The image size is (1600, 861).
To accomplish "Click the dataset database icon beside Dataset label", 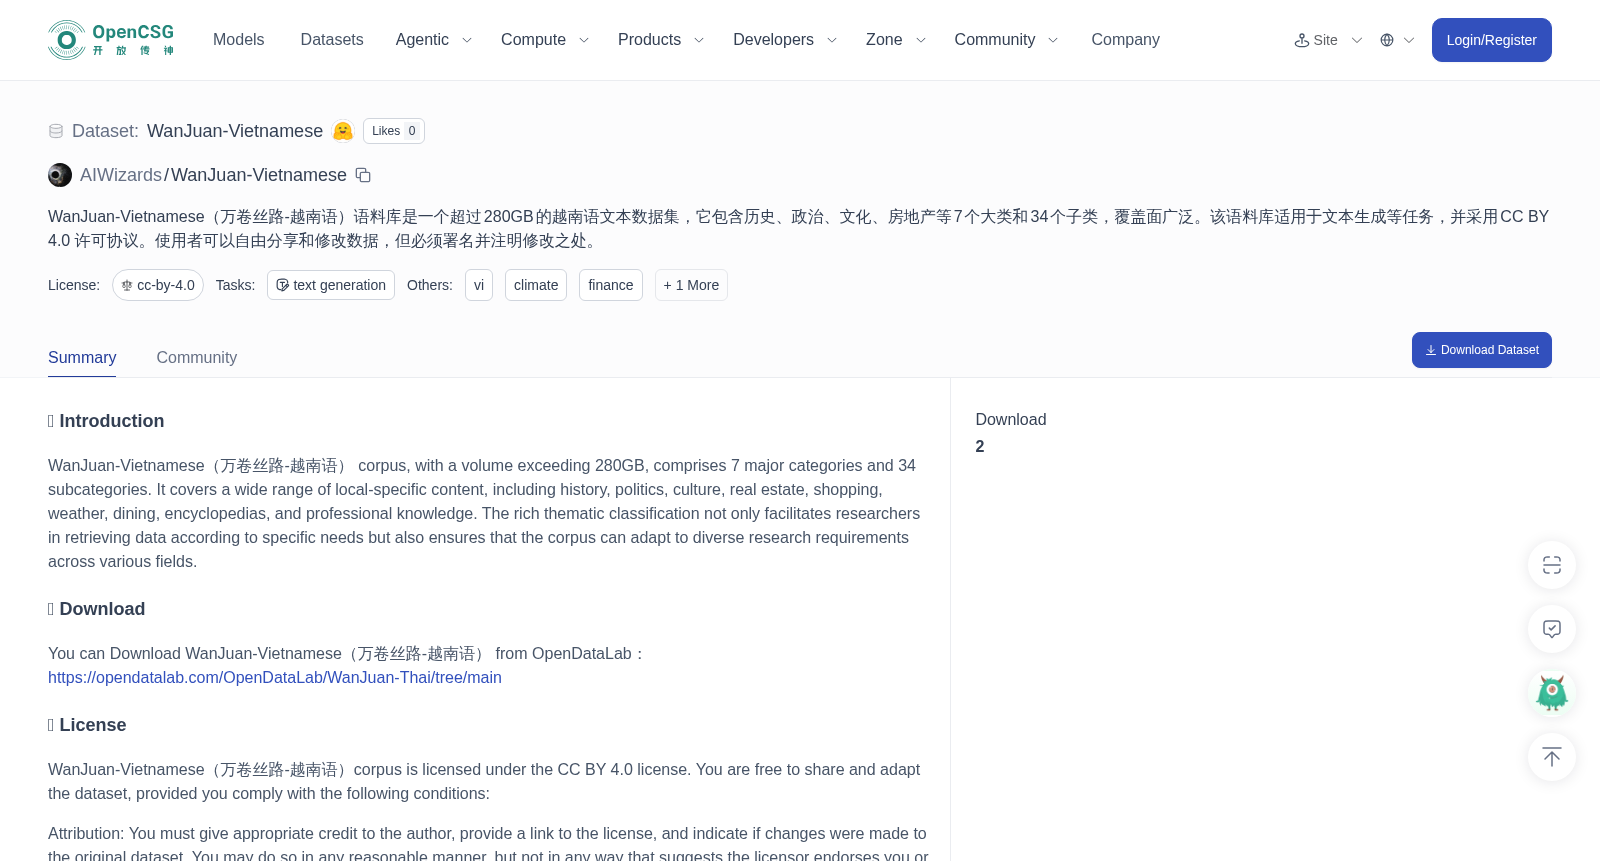I will pyautogui.click(x=56, y=131).
